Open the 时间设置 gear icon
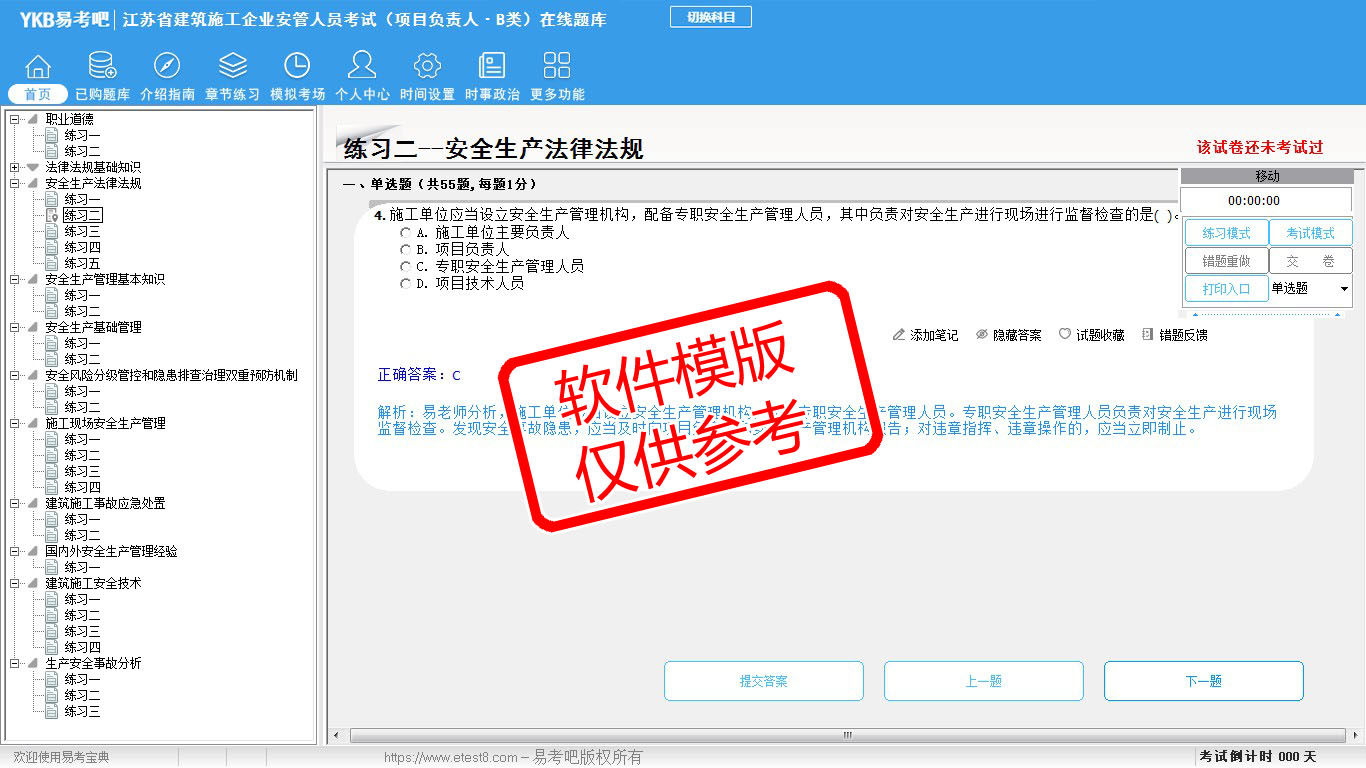The height and width of the screenshot is (768, 1366). [427, 66]
